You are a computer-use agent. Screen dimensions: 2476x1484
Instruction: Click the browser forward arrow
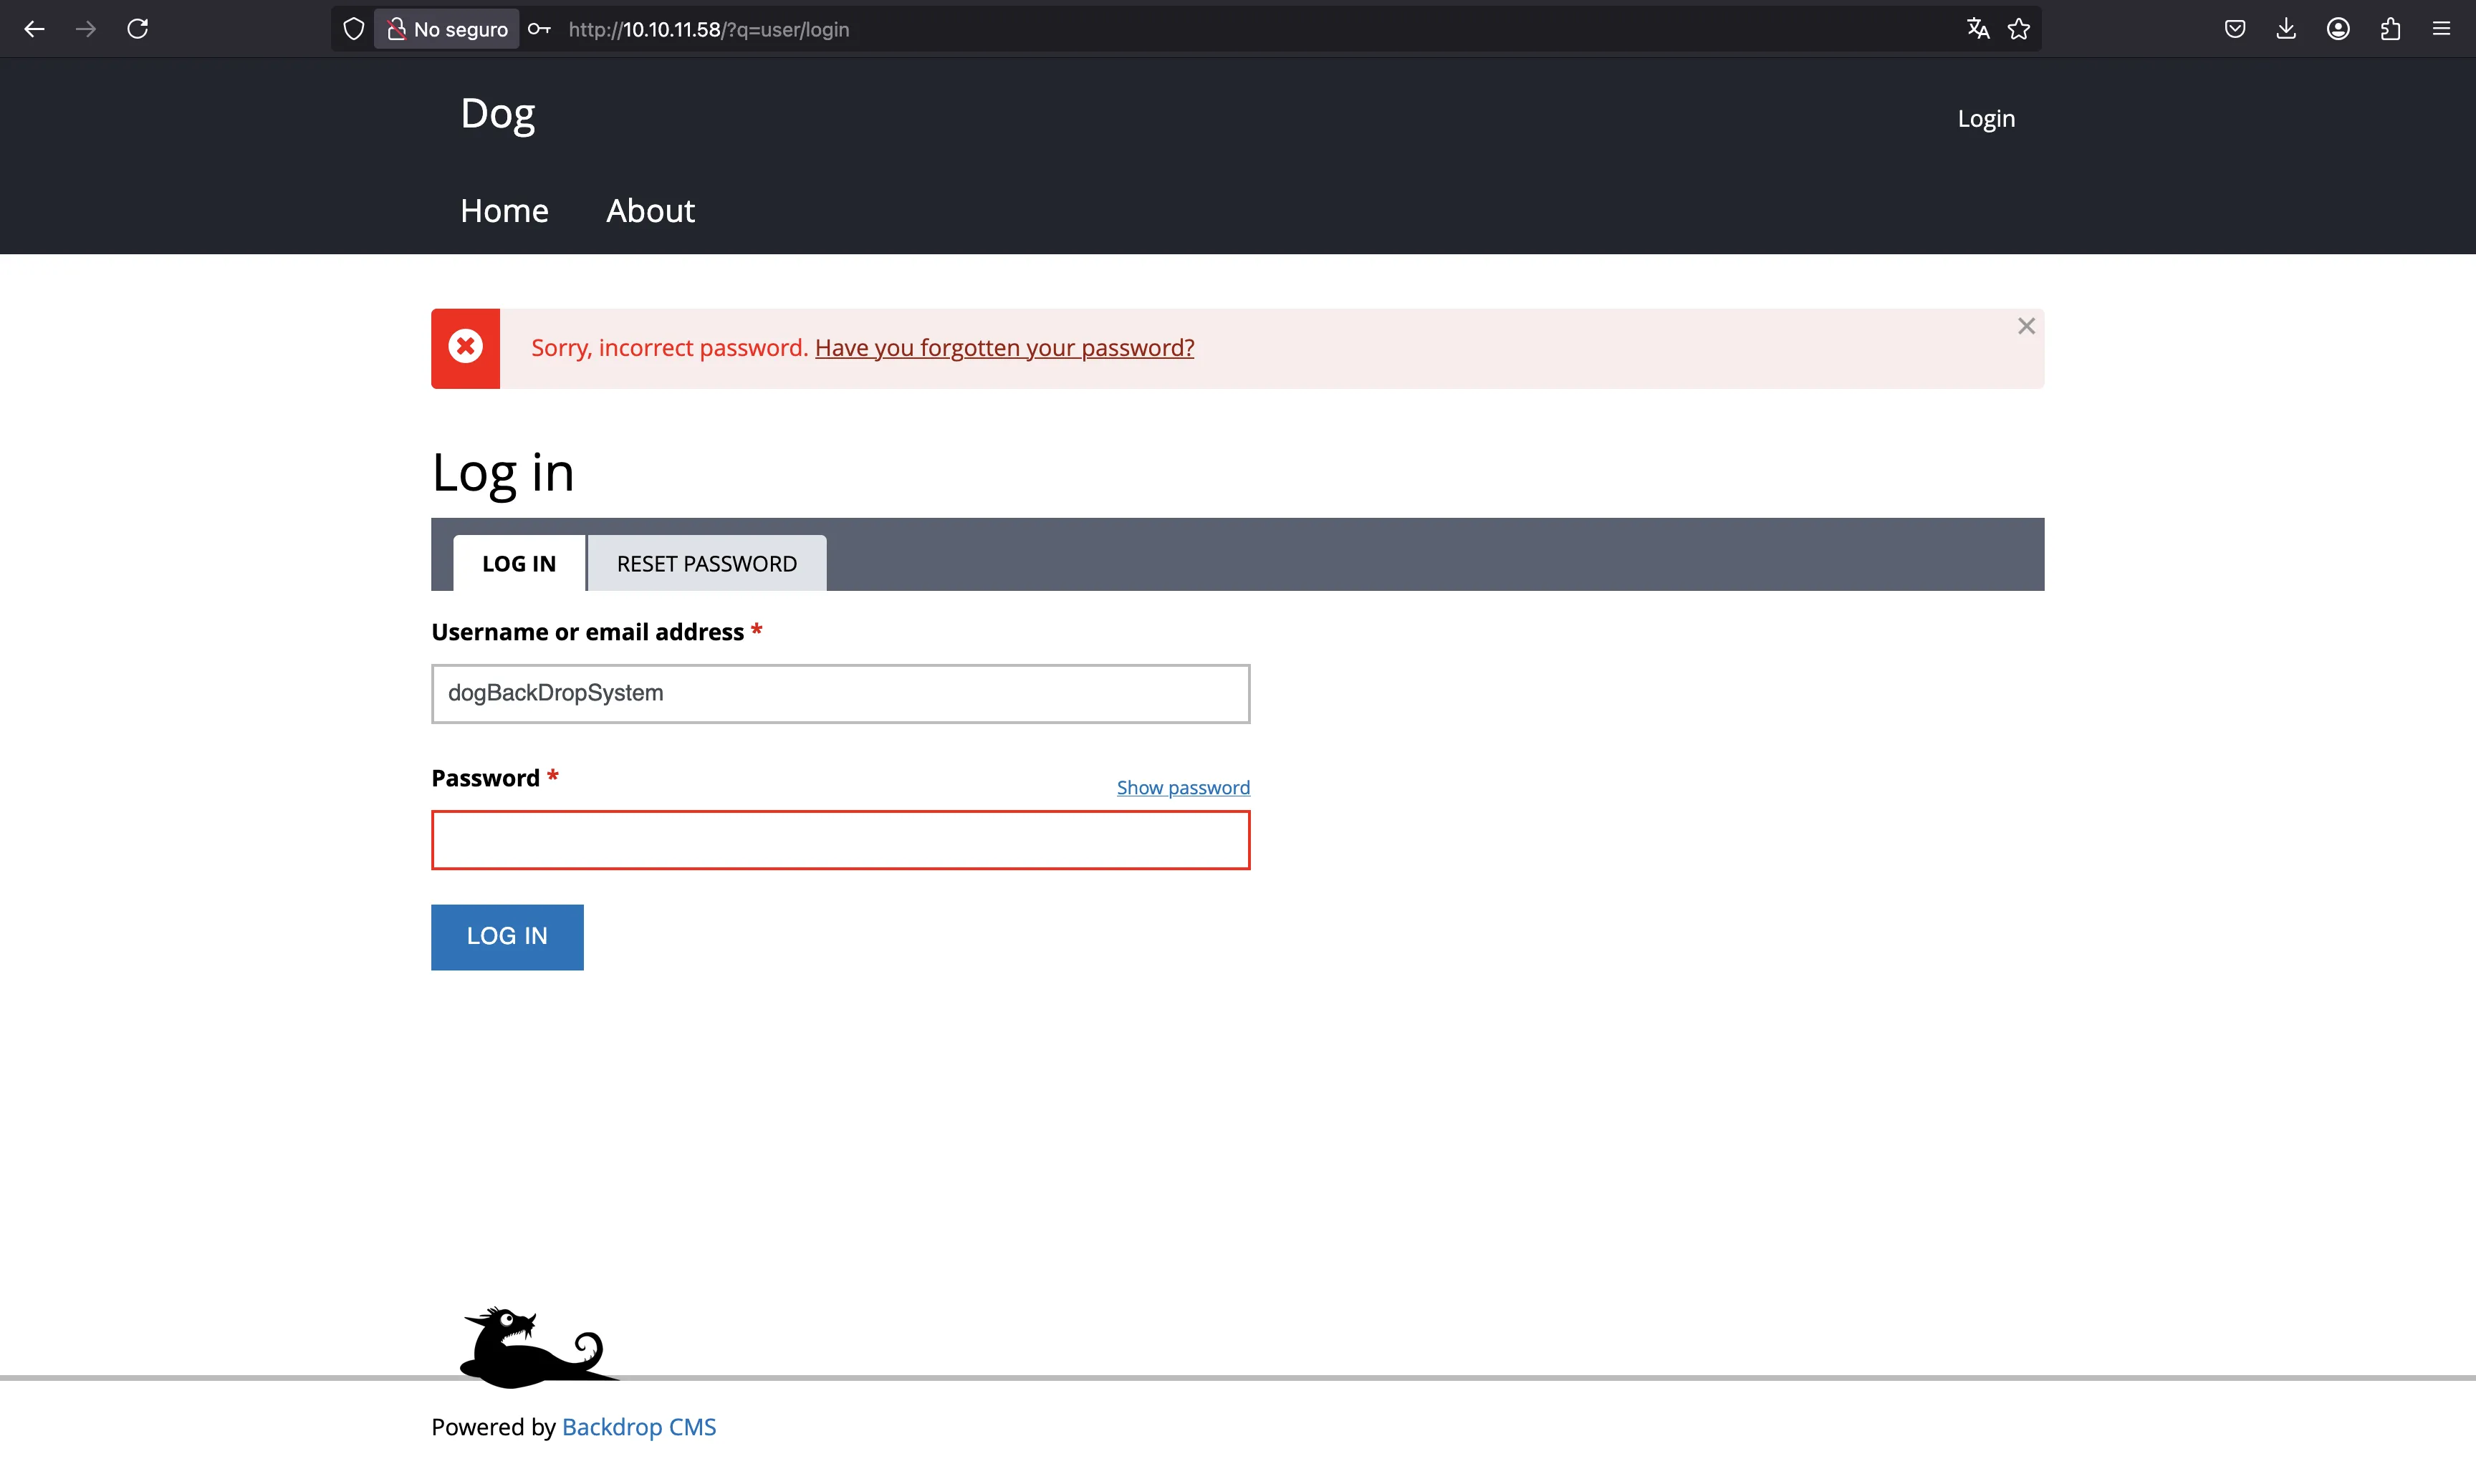tap(86, 29)
